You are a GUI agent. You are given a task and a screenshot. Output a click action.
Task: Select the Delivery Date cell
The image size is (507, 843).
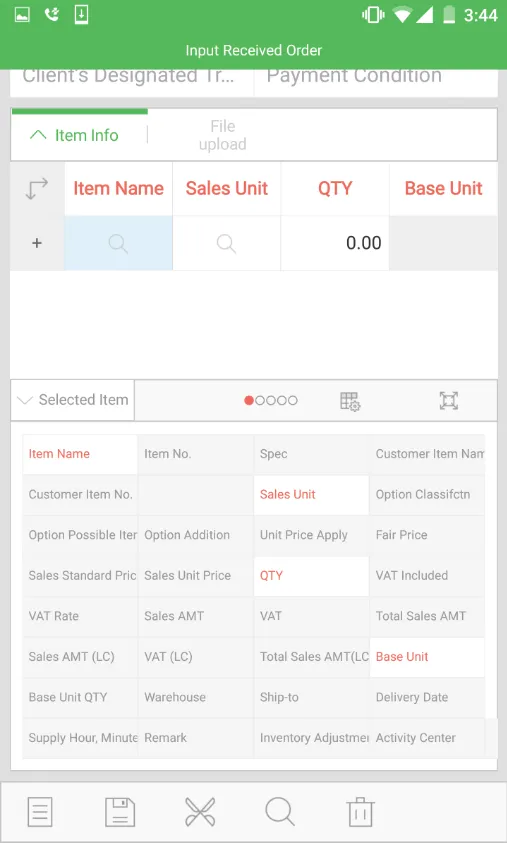[427, 698]
